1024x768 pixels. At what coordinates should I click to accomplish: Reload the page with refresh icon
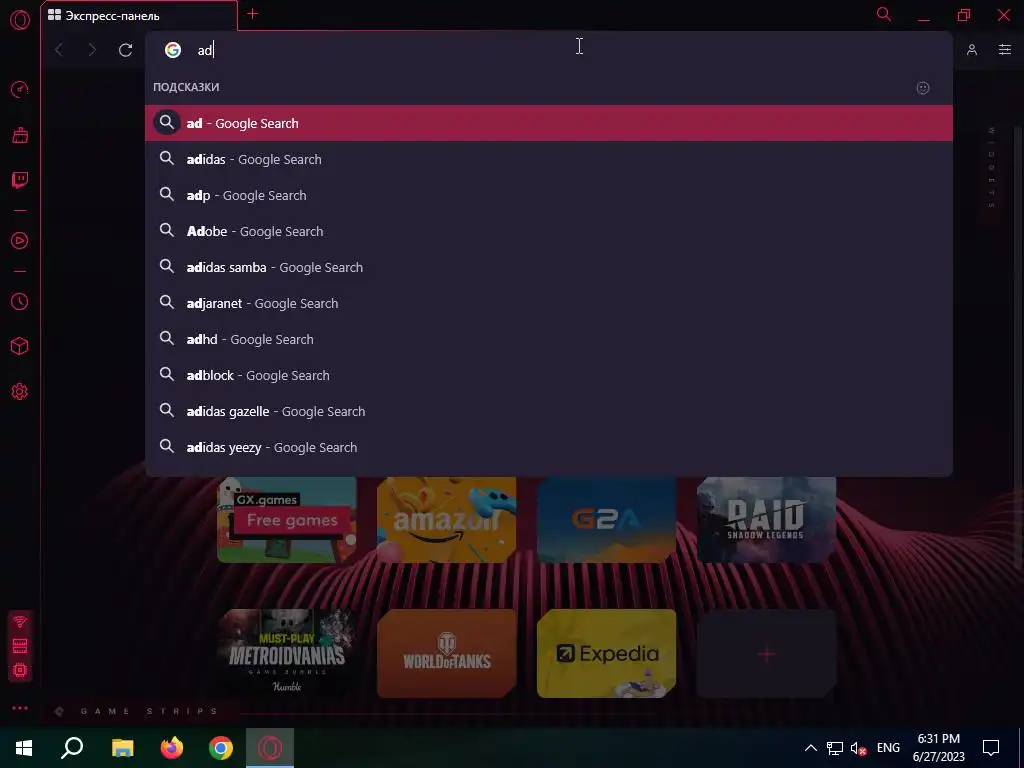125,50
